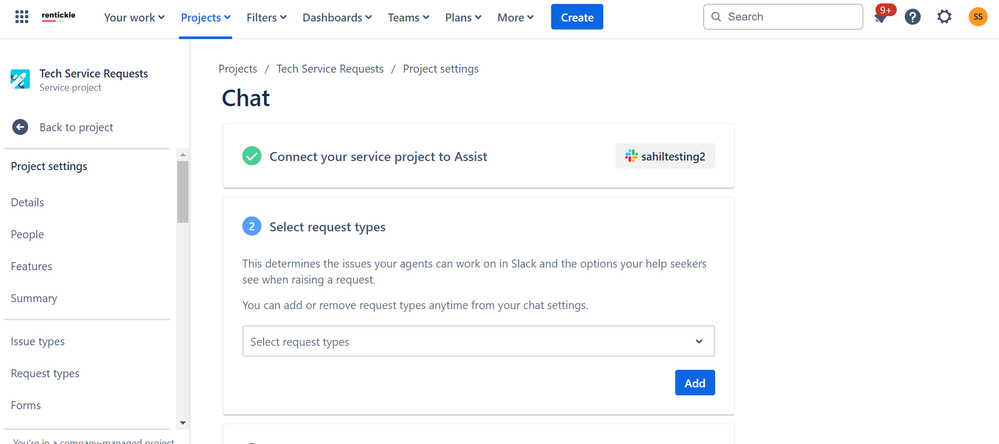999x444 pixels.
Task: Click the Connect your service project to Assist text
Action: coord(378,157)
